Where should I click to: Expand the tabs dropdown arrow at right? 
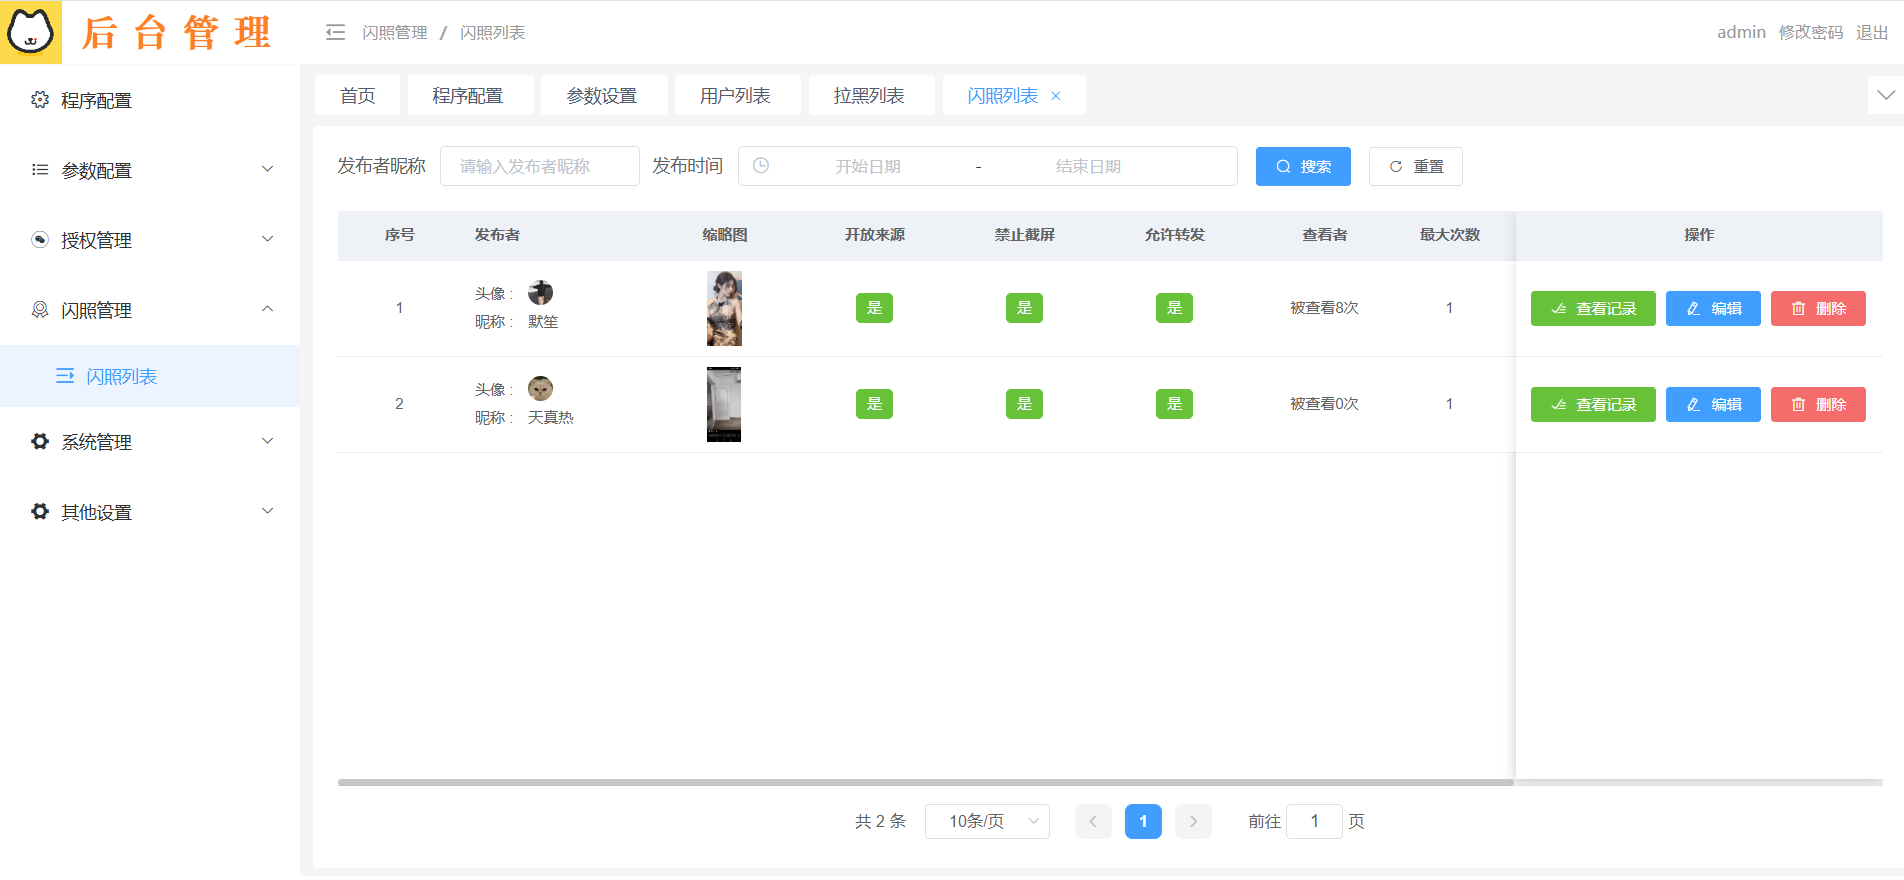pos(1885,96)
